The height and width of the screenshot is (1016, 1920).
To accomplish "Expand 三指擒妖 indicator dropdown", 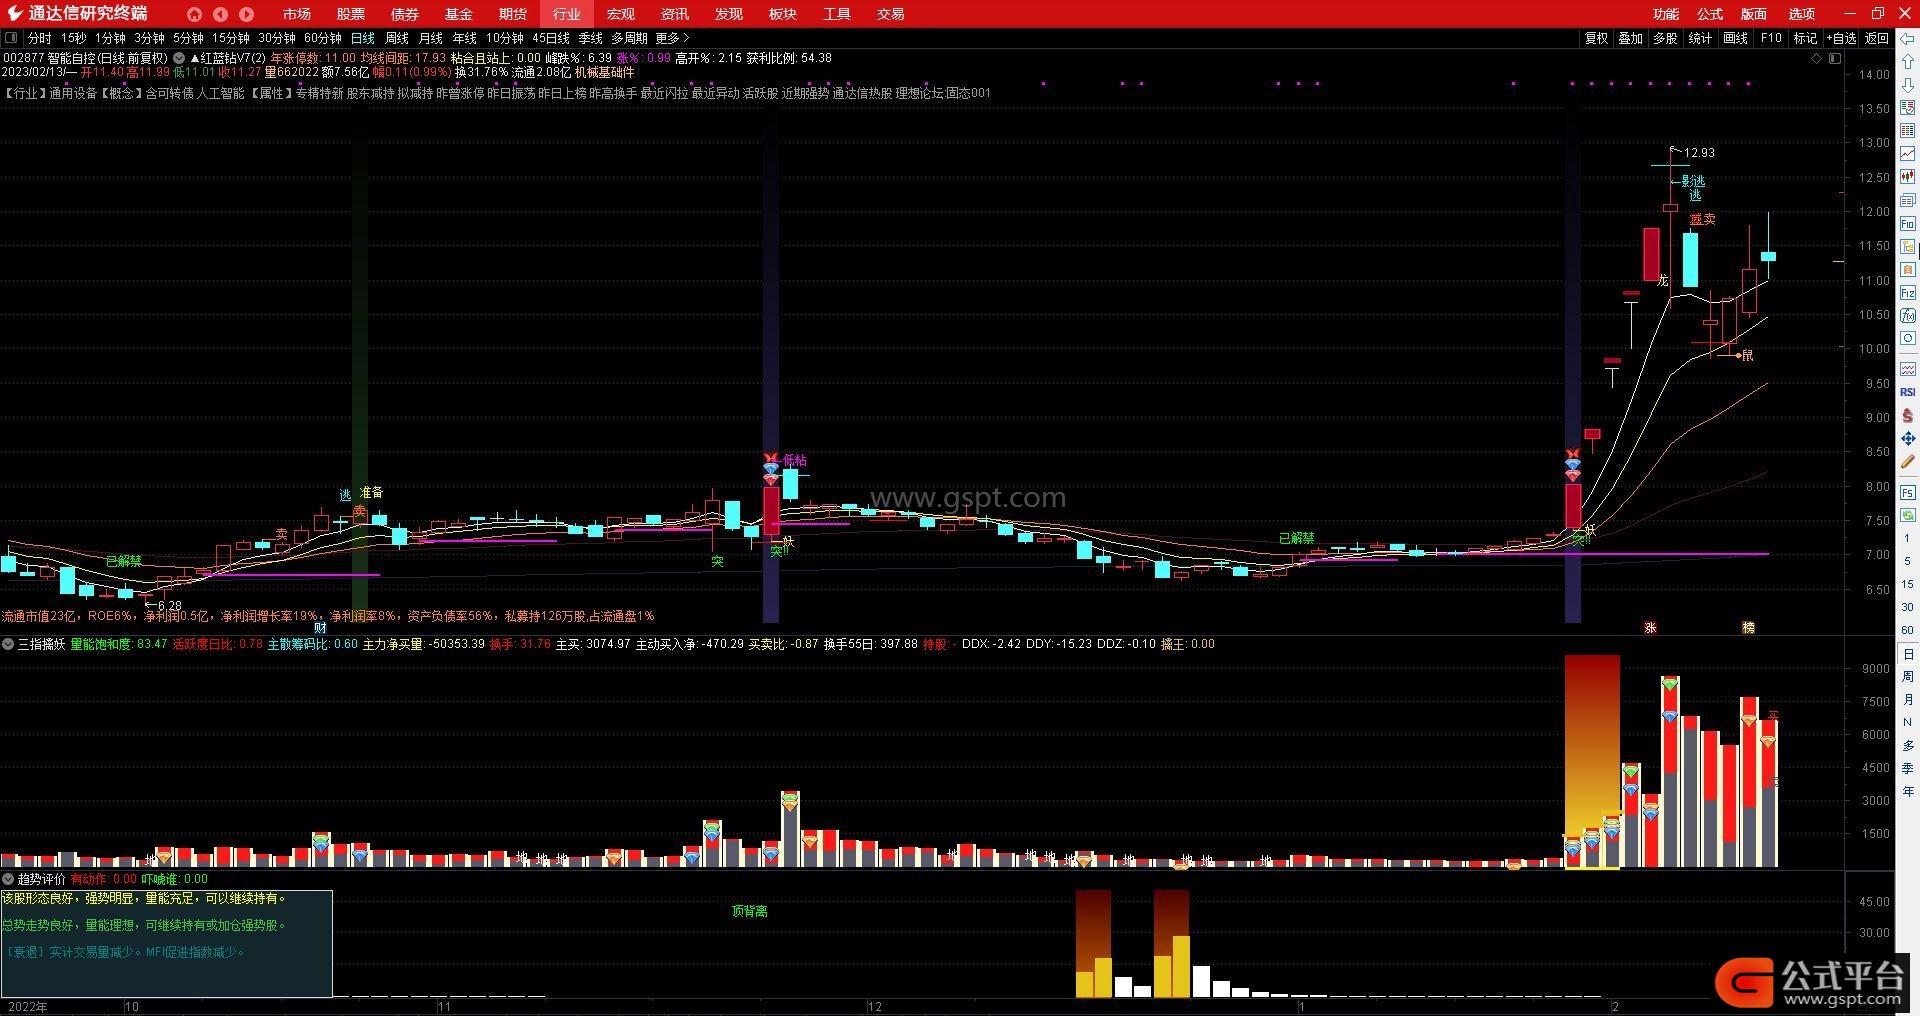I will point(8,644).
